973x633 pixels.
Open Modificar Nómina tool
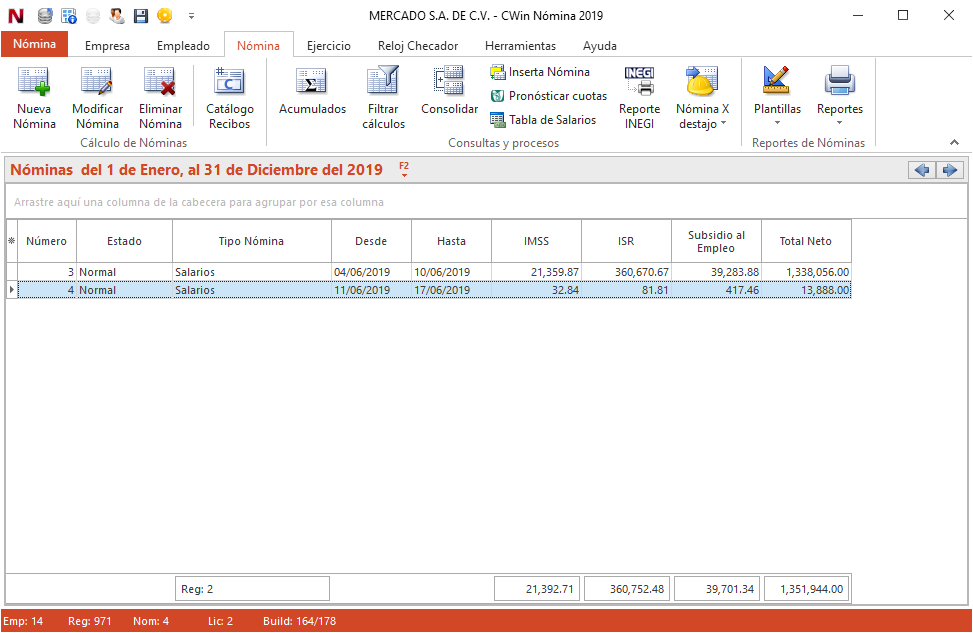click(x=97, y=82)
